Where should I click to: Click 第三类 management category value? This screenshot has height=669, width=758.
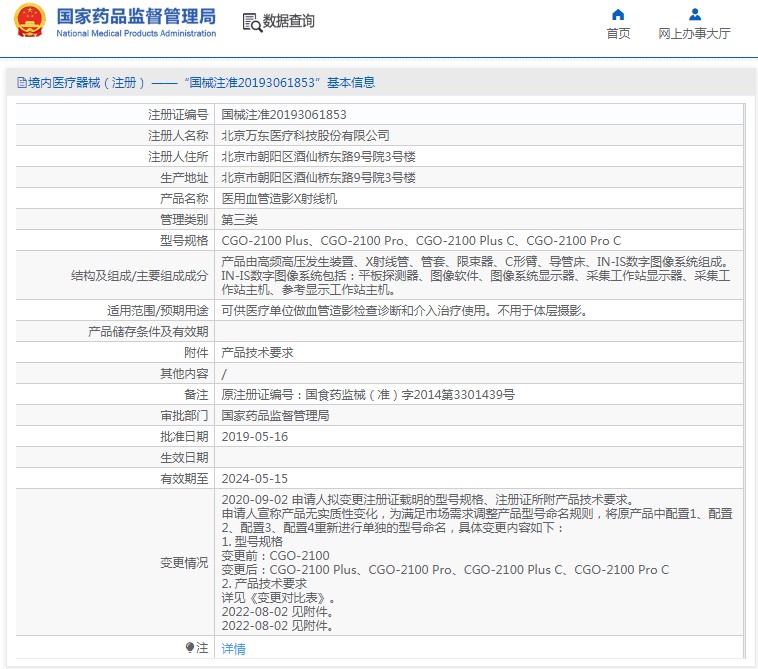tap(239, 219)
